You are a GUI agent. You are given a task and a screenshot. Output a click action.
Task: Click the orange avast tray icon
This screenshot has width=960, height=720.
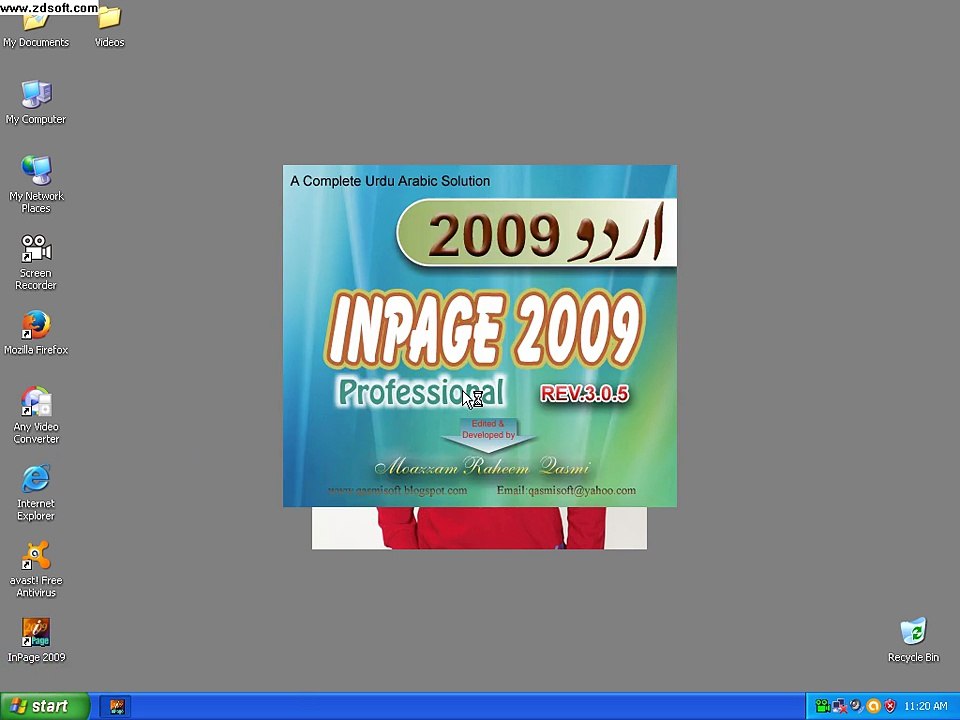click(874, 707)
